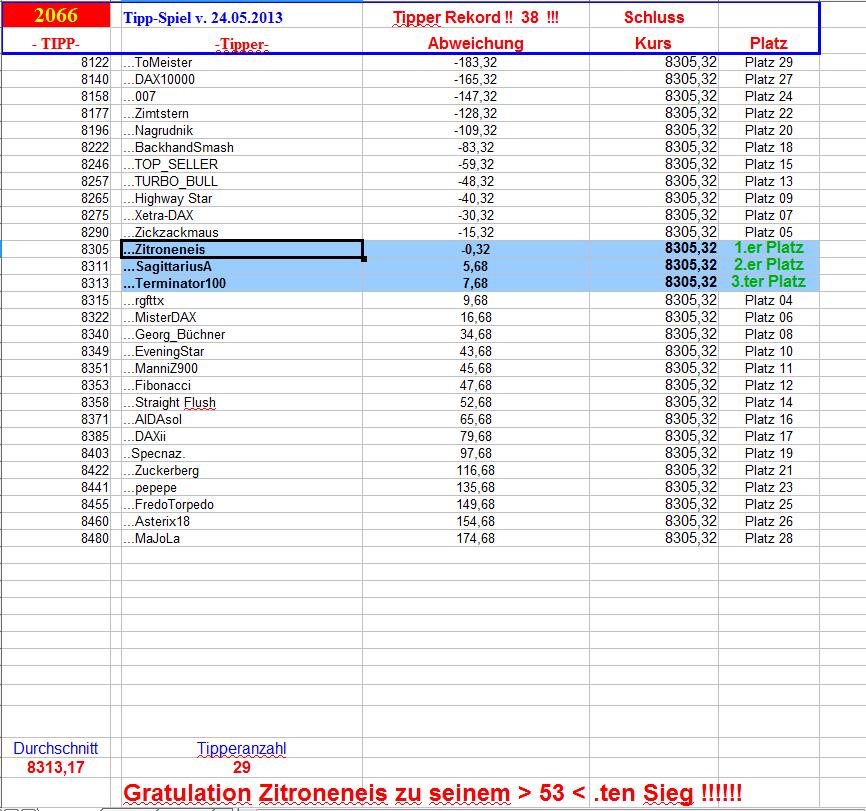The image size is (866, 811).
Task: Select the cell '...DAX10000'
Action: [x=242, y=80]
